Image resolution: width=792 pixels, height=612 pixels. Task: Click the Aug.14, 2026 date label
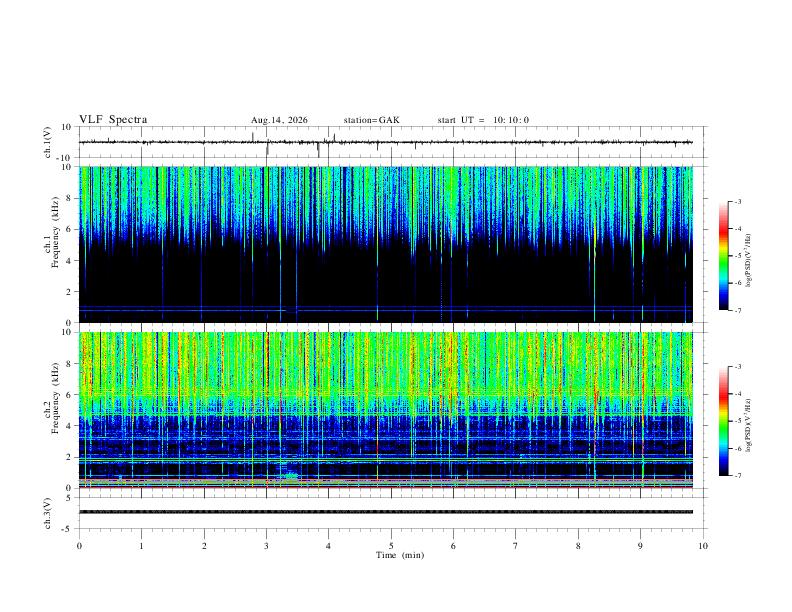click(279, 120)
